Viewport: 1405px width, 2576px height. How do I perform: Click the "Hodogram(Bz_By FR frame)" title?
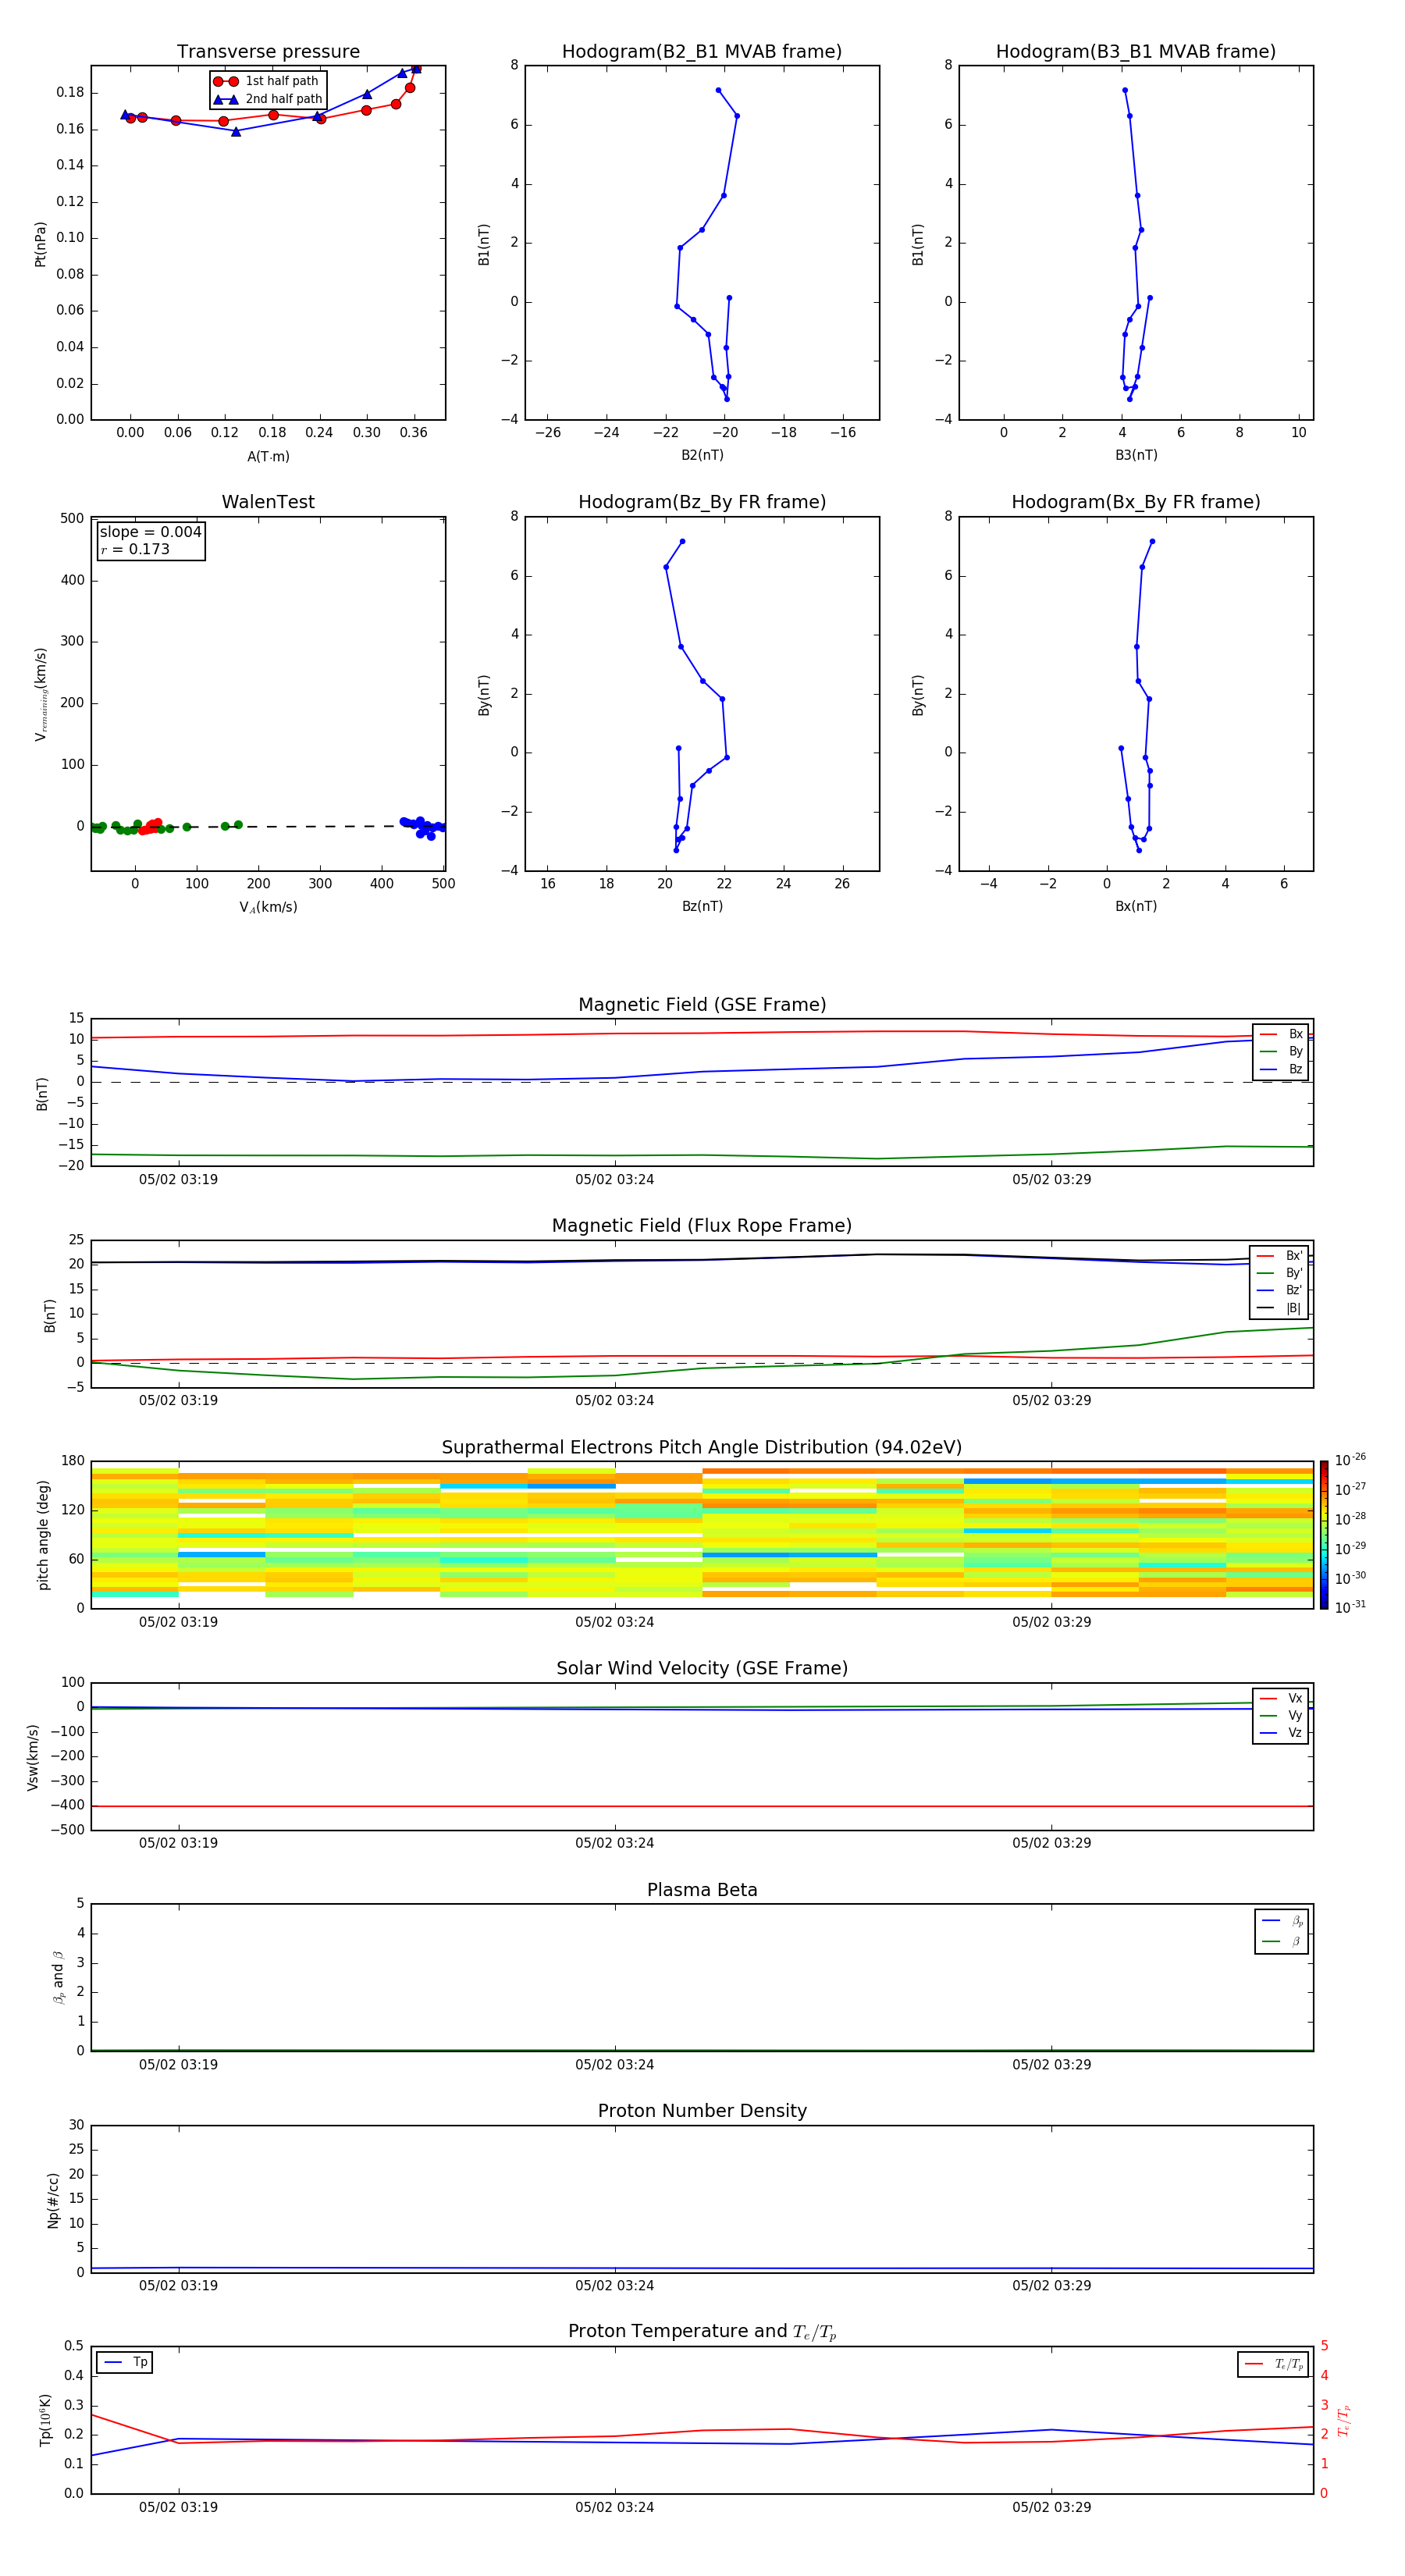pyautogui.click(x=702, y=502)
